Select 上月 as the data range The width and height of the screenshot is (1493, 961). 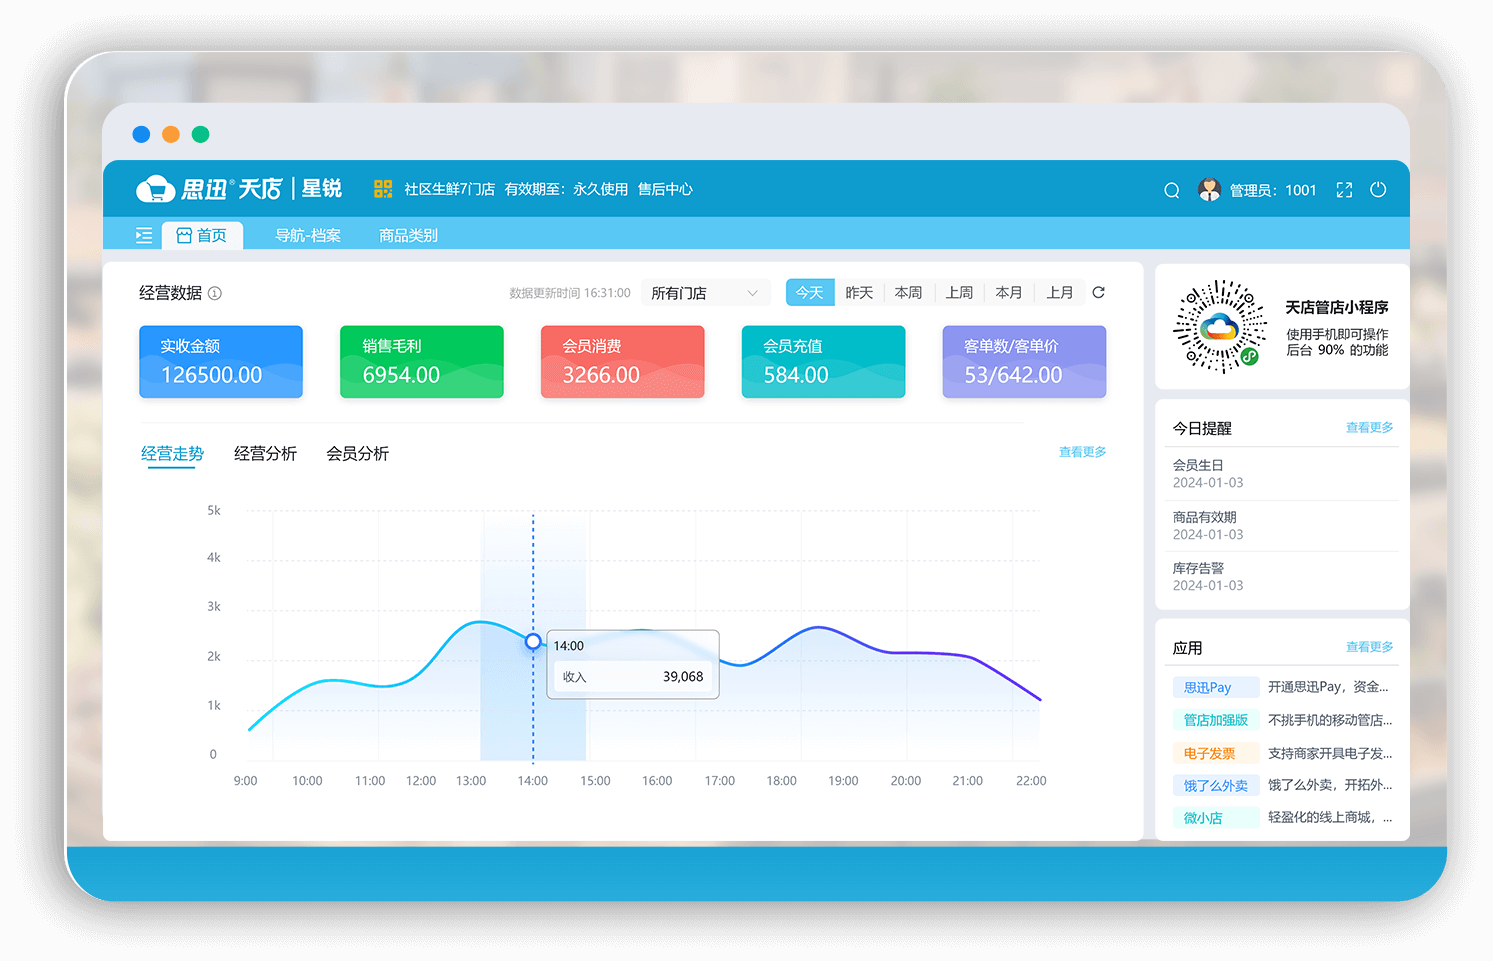[x=1060, y=292]
